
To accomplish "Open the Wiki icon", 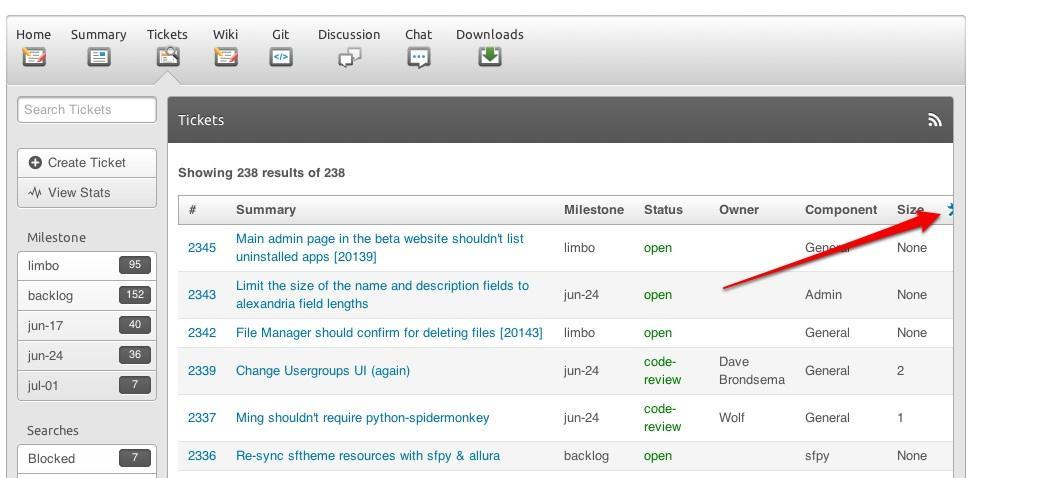I will tap(226, 57).
